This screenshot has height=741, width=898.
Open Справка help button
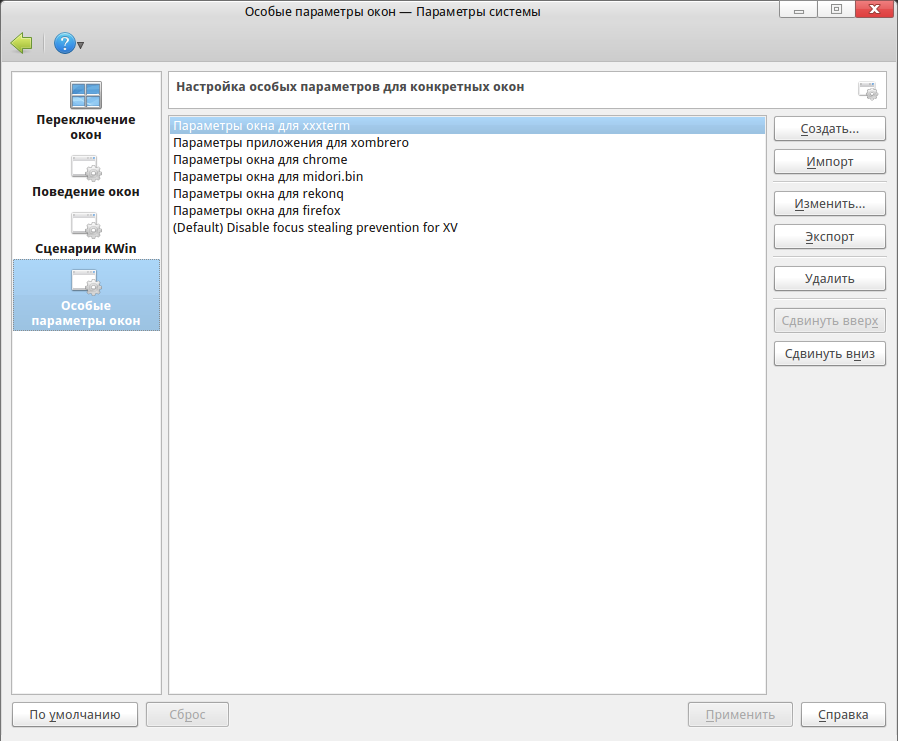(x=843, y=715)
